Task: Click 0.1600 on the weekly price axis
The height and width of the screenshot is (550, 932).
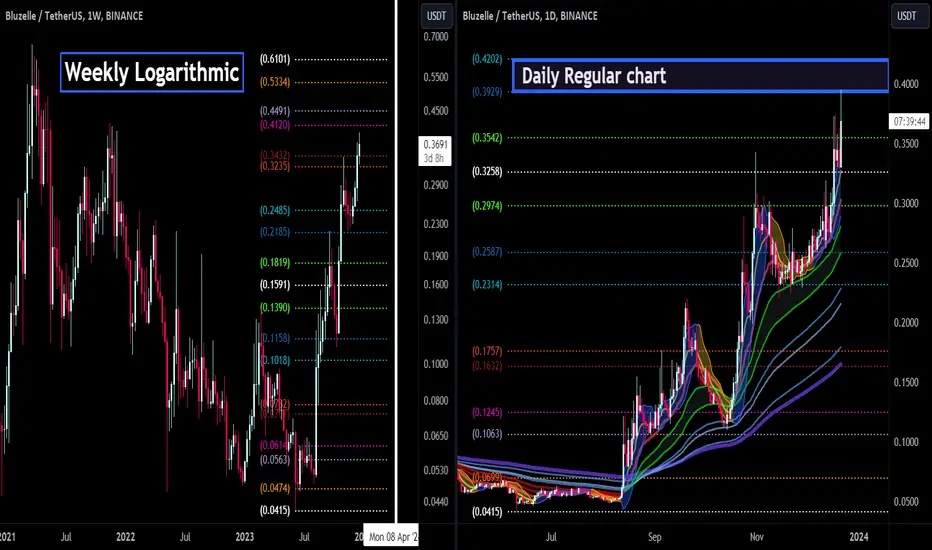Action: tap(436, 284)
